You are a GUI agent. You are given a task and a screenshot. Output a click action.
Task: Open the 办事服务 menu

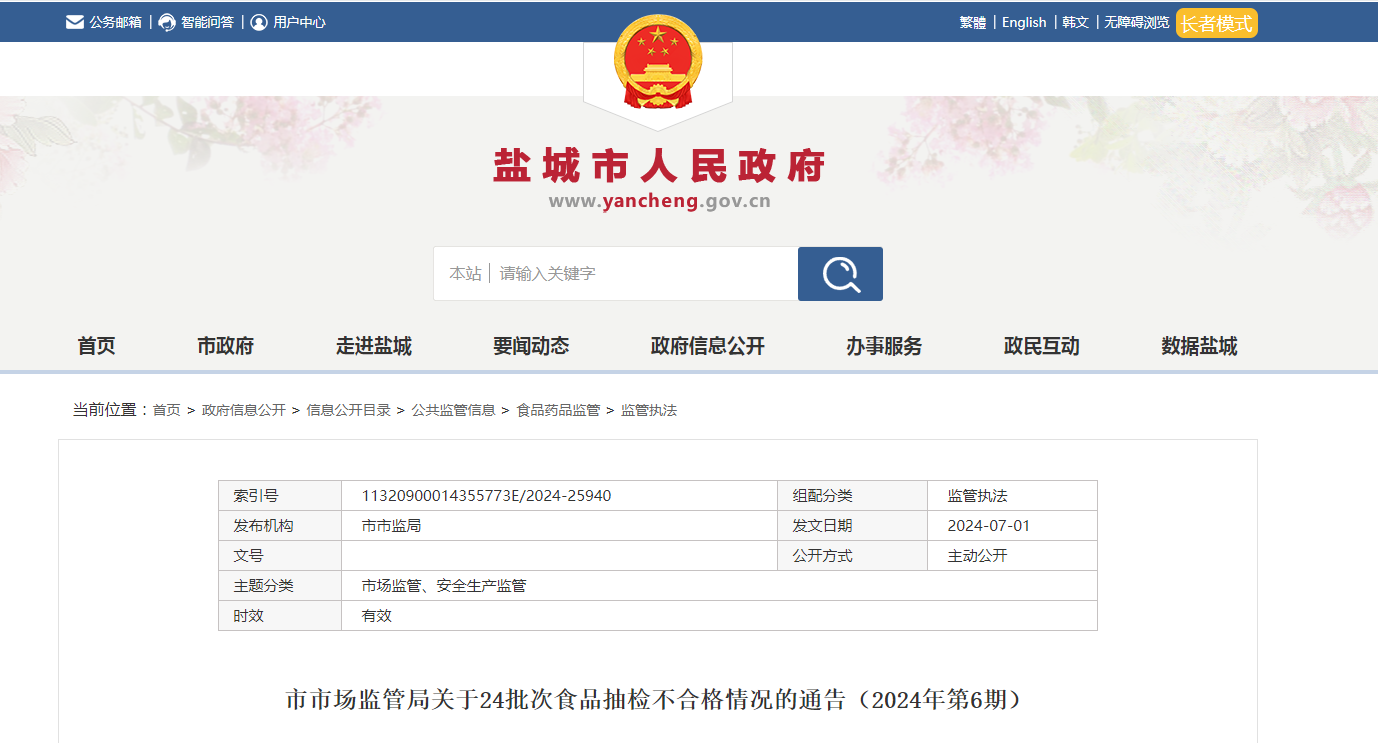(884, 346)
